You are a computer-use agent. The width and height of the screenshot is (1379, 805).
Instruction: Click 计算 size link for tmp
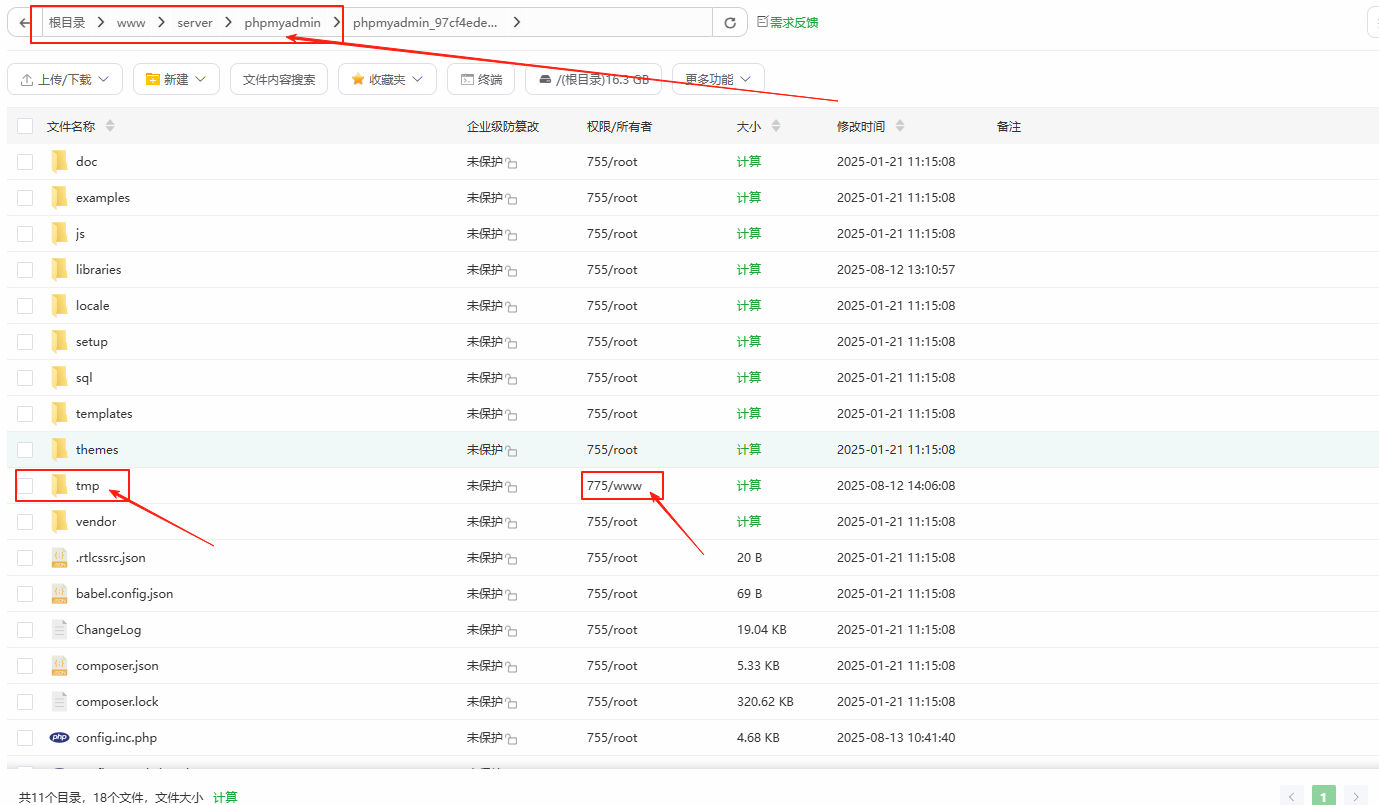(749, 485)
